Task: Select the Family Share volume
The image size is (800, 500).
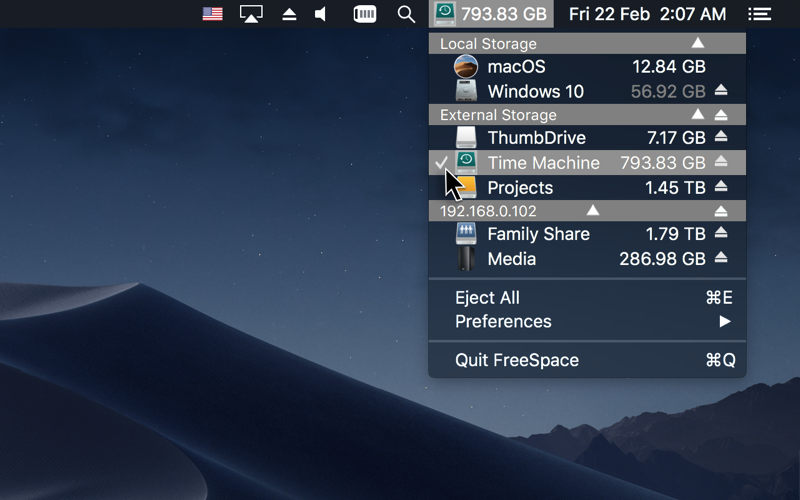Action: pos(587,234)
